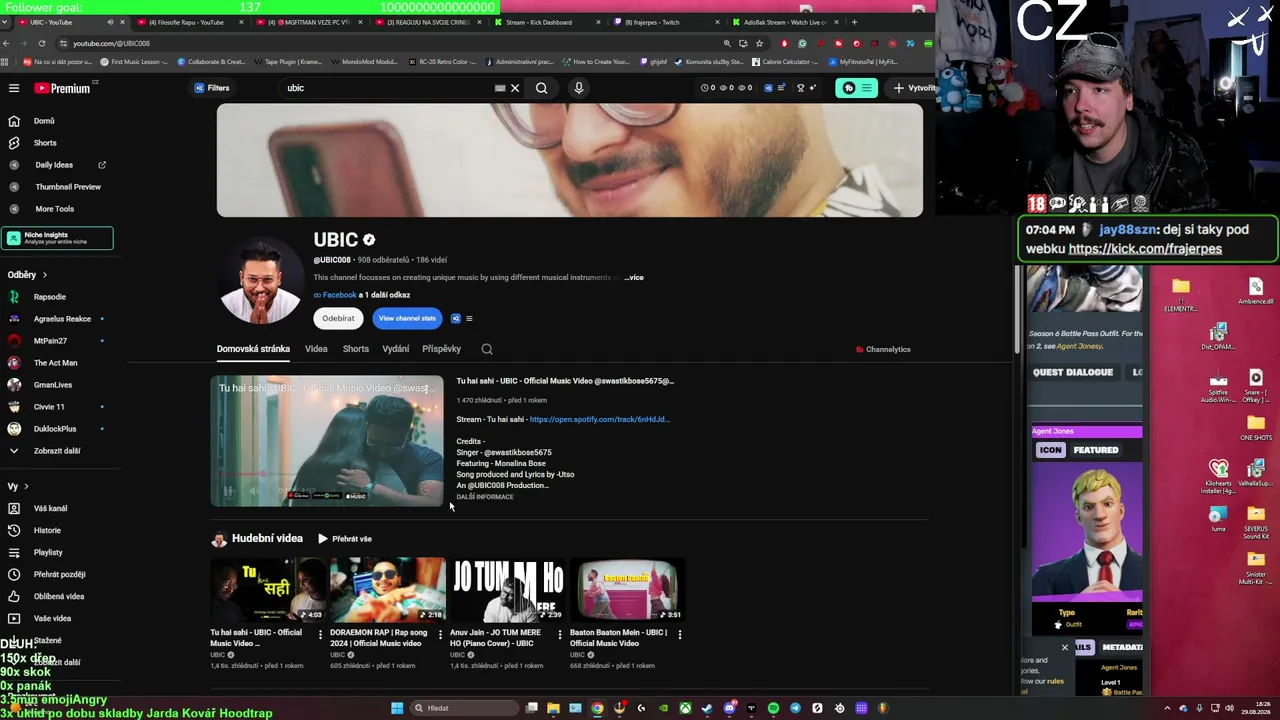The image size is (1280, 720).
Task: Open Spotify from the taskbar
Action: pyautogui.click(x=773, y=708)
